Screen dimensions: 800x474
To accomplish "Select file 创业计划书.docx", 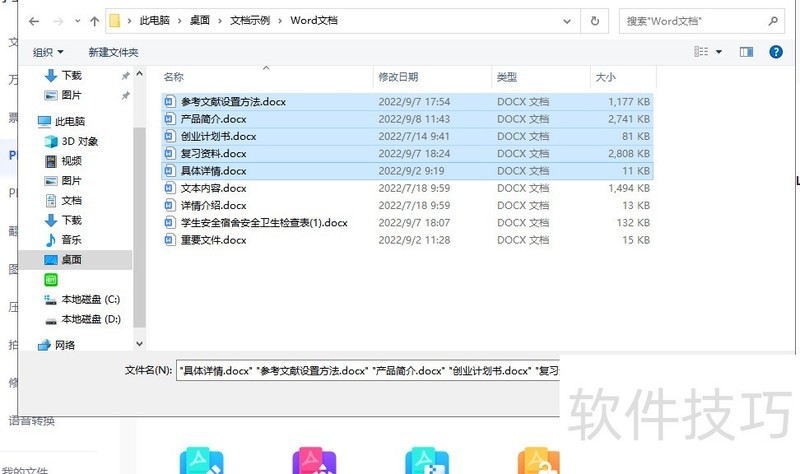I will pos(407,136).
